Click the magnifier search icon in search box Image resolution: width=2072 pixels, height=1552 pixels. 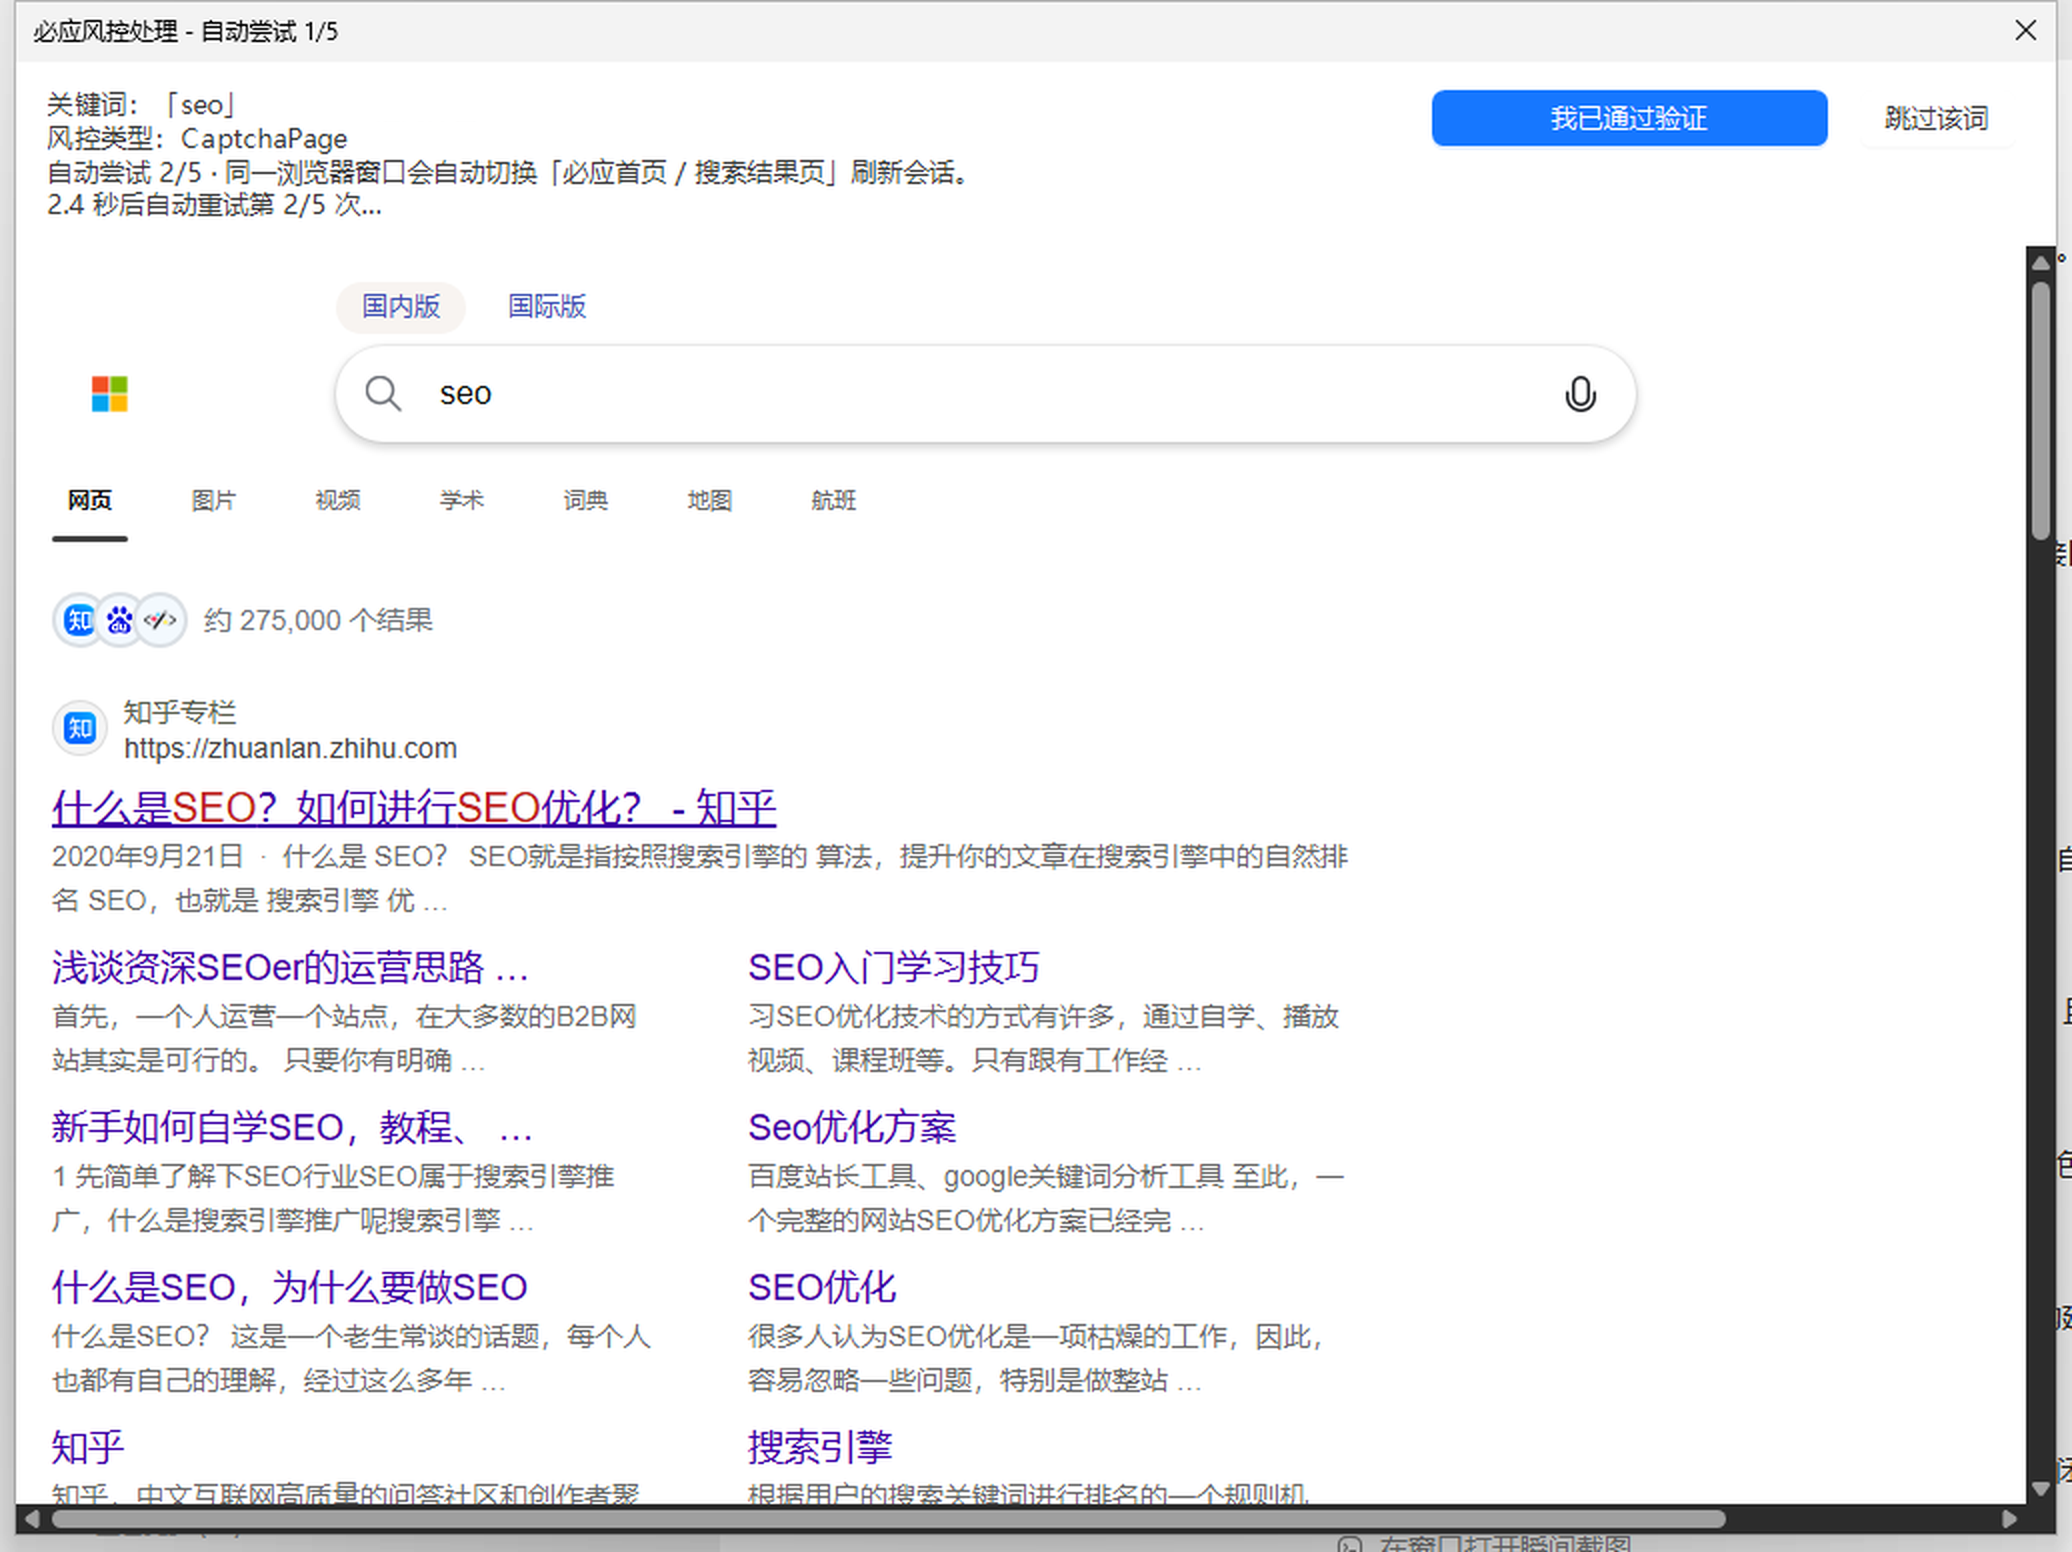pyautogui.click(x=383, y=394)
